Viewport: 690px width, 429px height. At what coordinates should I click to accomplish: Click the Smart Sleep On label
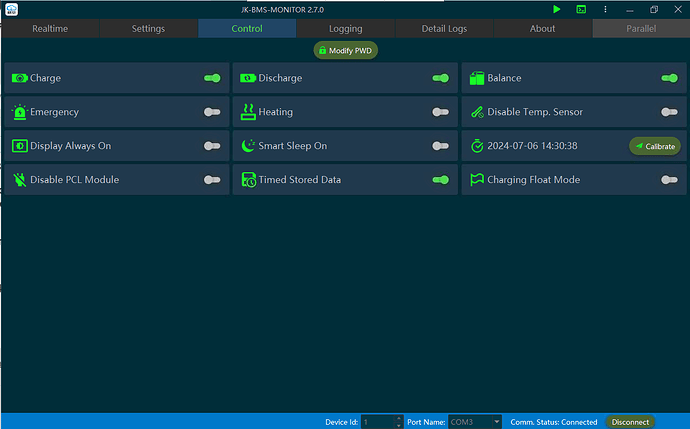pos(292,146)
